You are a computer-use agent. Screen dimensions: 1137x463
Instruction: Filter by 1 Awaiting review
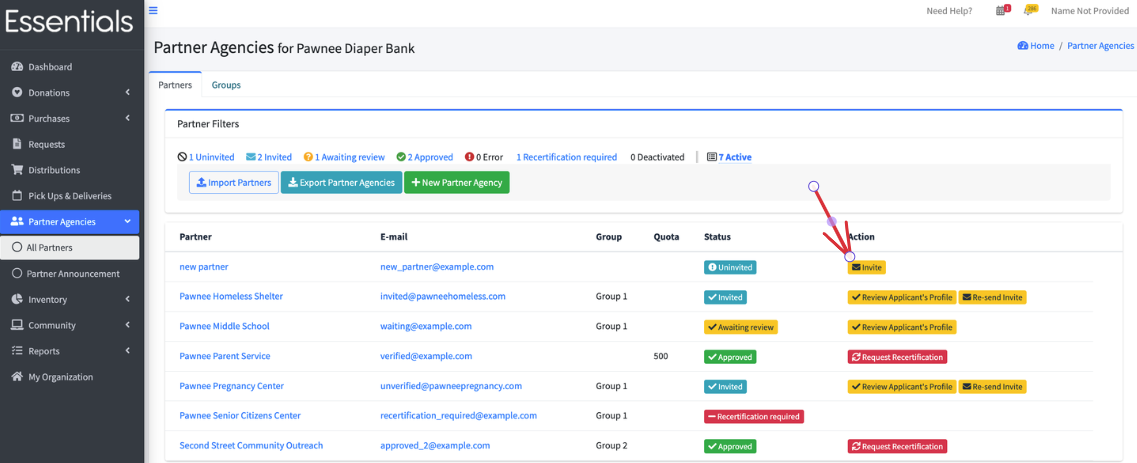coord(344,157)
